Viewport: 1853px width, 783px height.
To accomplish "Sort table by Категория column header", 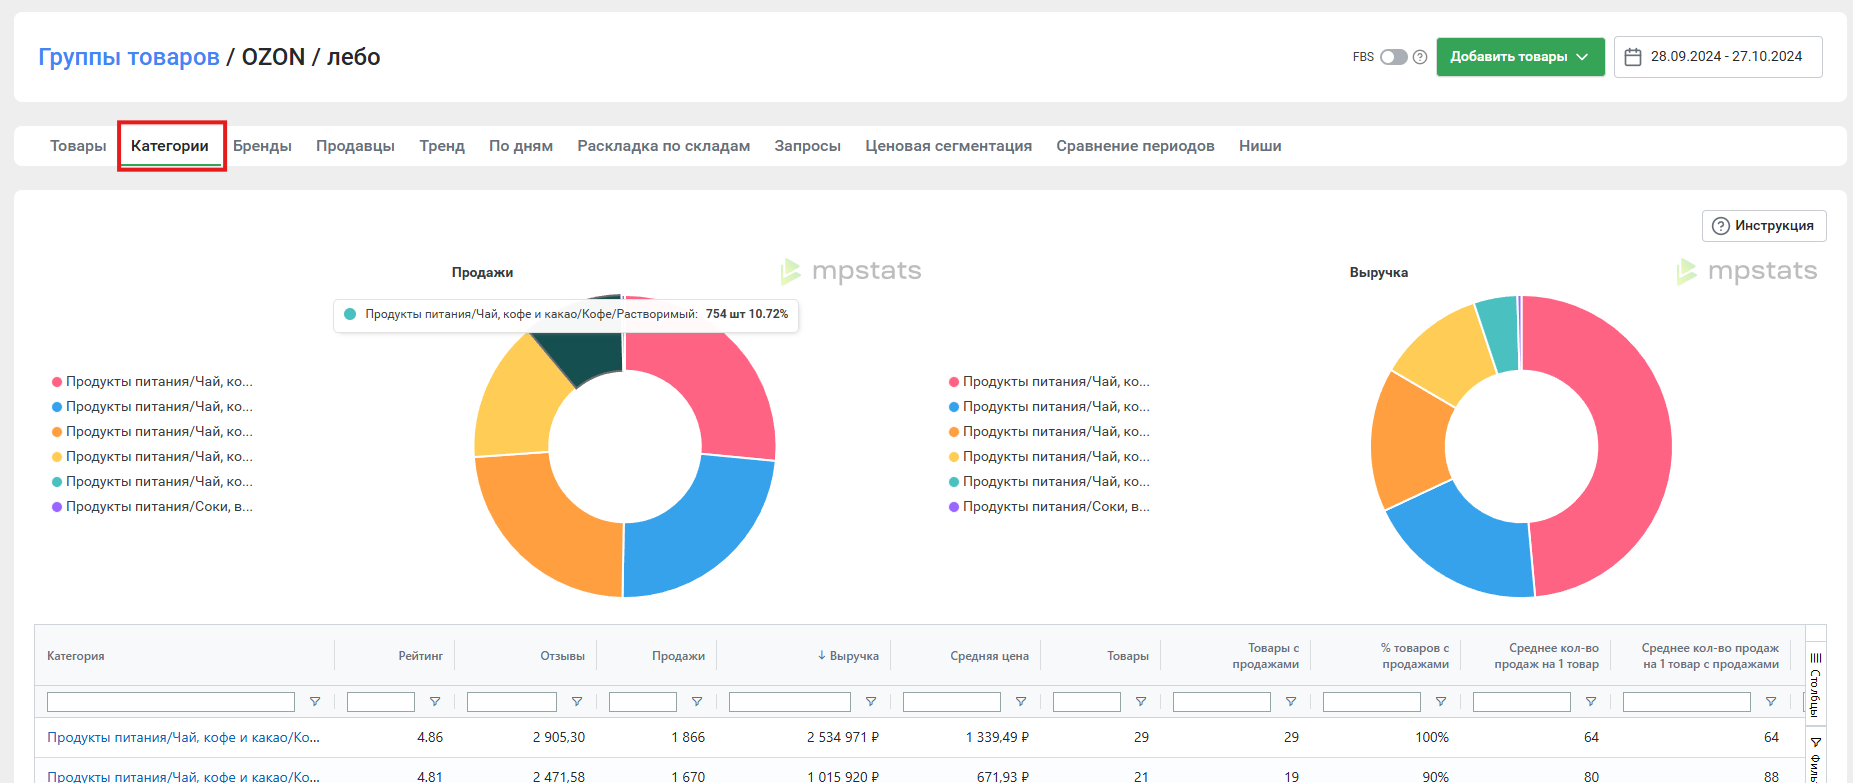I will pos(76,656).
